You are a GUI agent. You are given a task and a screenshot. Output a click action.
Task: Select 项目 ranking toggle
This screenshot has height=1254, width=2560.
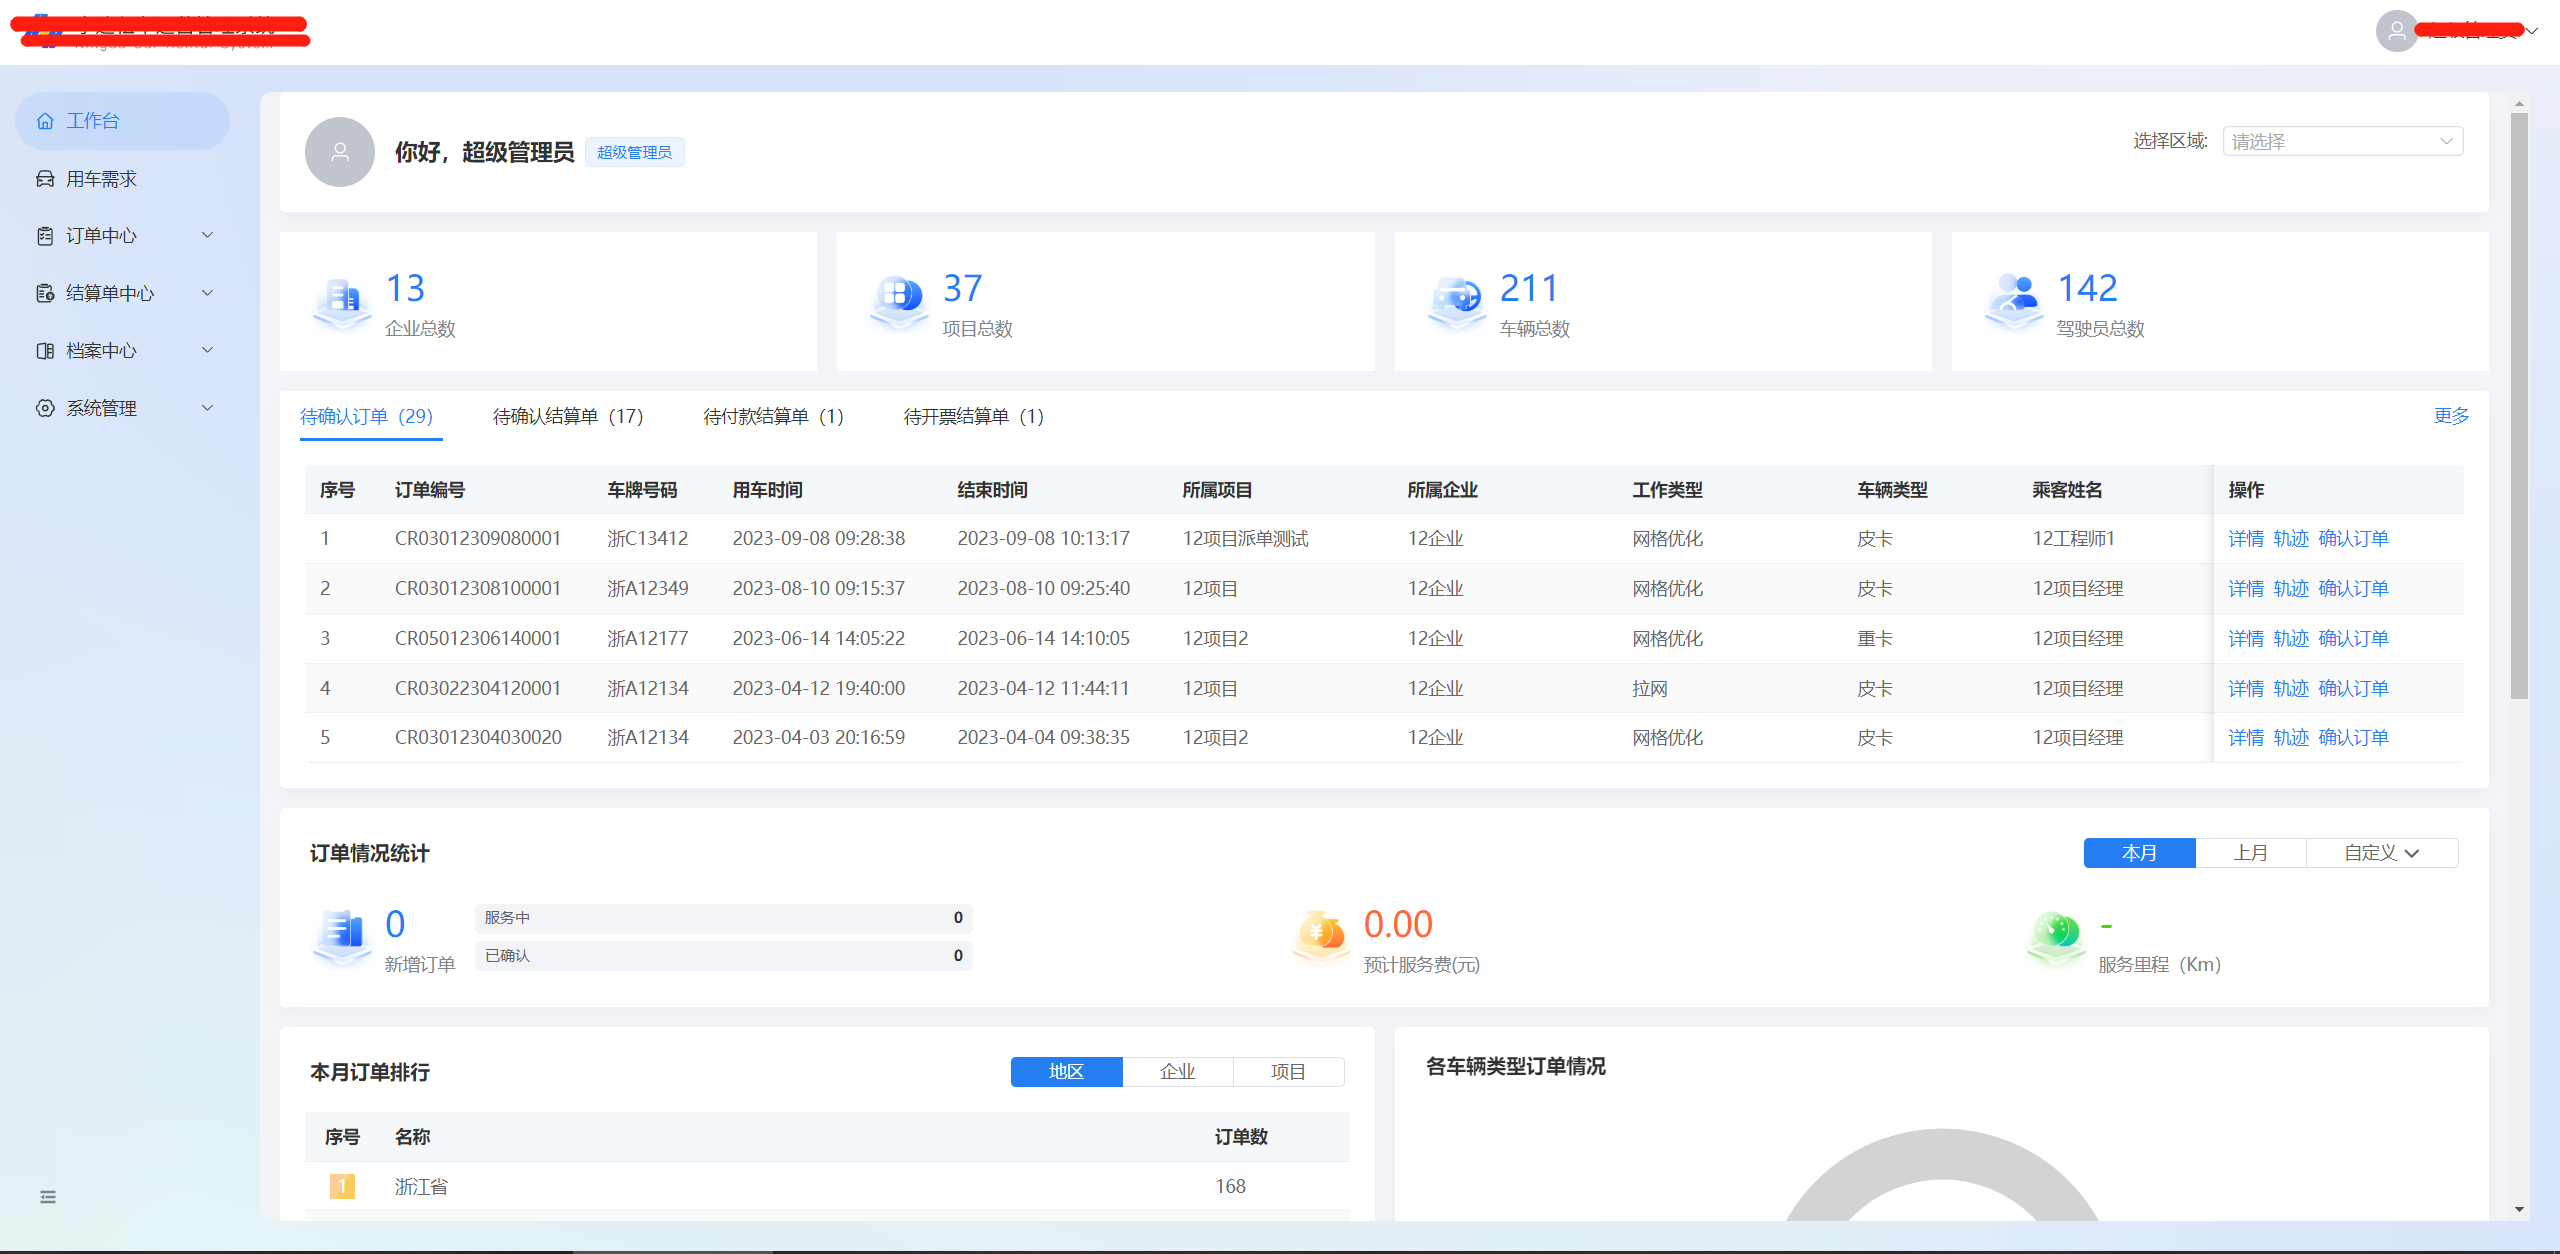pyautogui.click(x=1288, y=1072)
